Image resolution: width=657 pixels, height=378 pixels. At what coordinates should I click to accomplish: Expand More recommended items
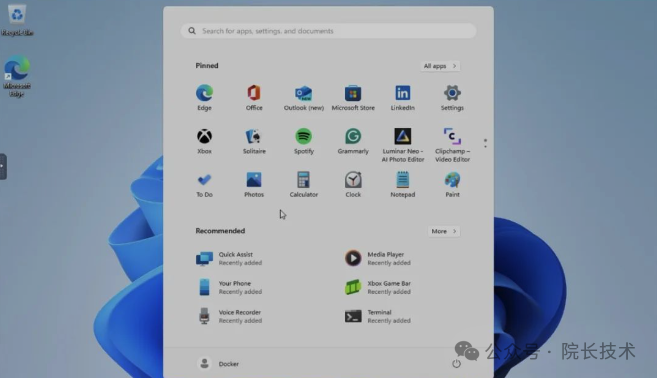(443, 231)
